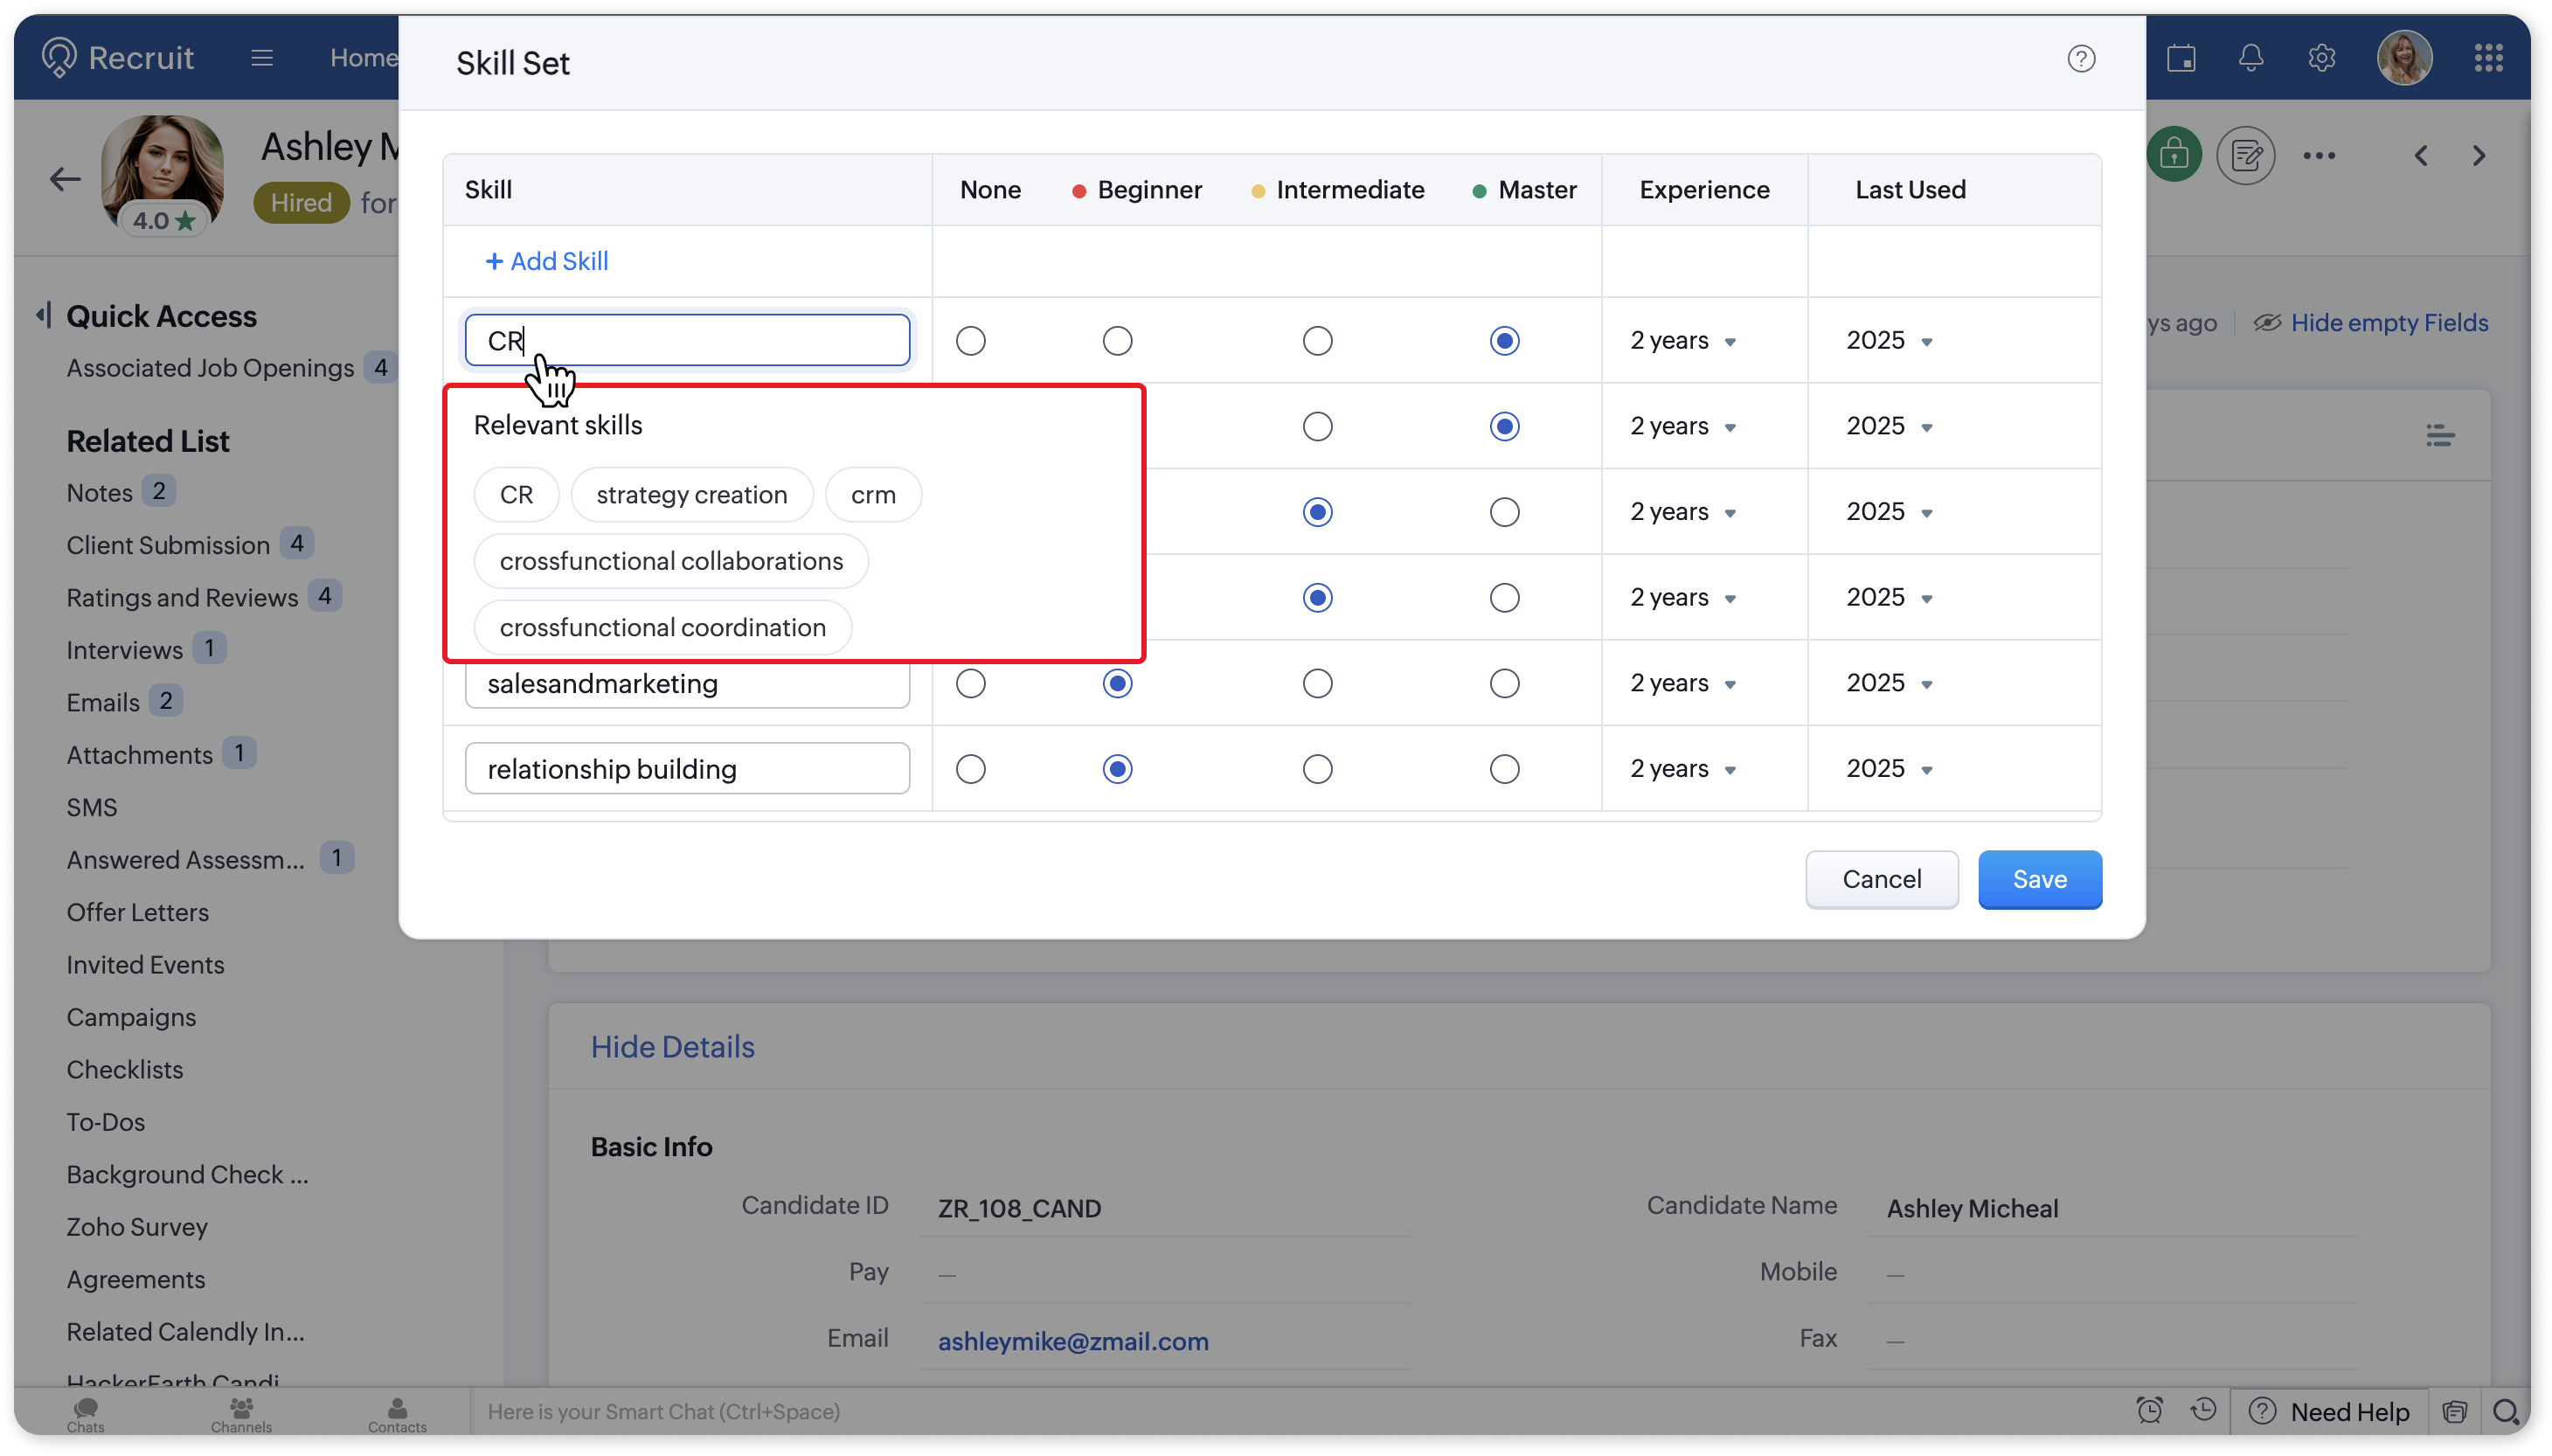
Task: Click the back arrow beside the candidate photo
Action: 65,179
